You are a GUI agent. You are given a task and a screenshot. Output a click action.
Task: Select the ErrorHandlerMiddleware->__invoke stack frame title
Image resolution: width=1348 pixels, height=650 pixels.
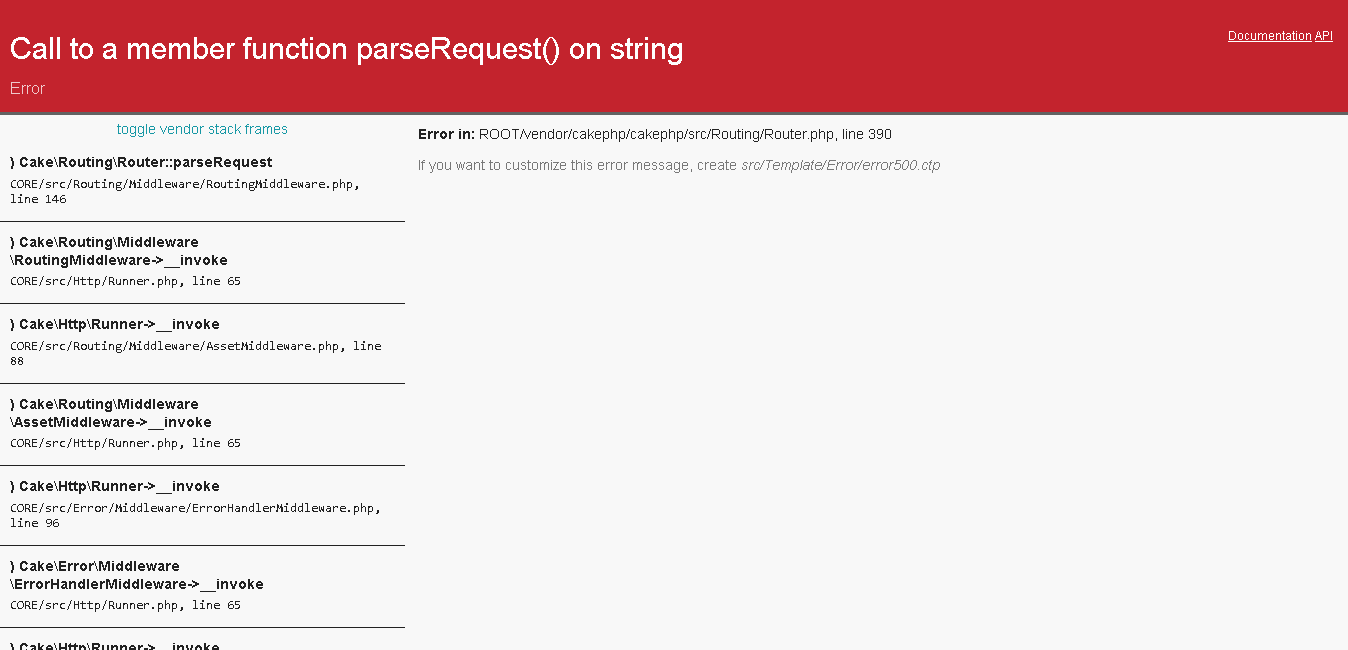(x=137, y=575)
